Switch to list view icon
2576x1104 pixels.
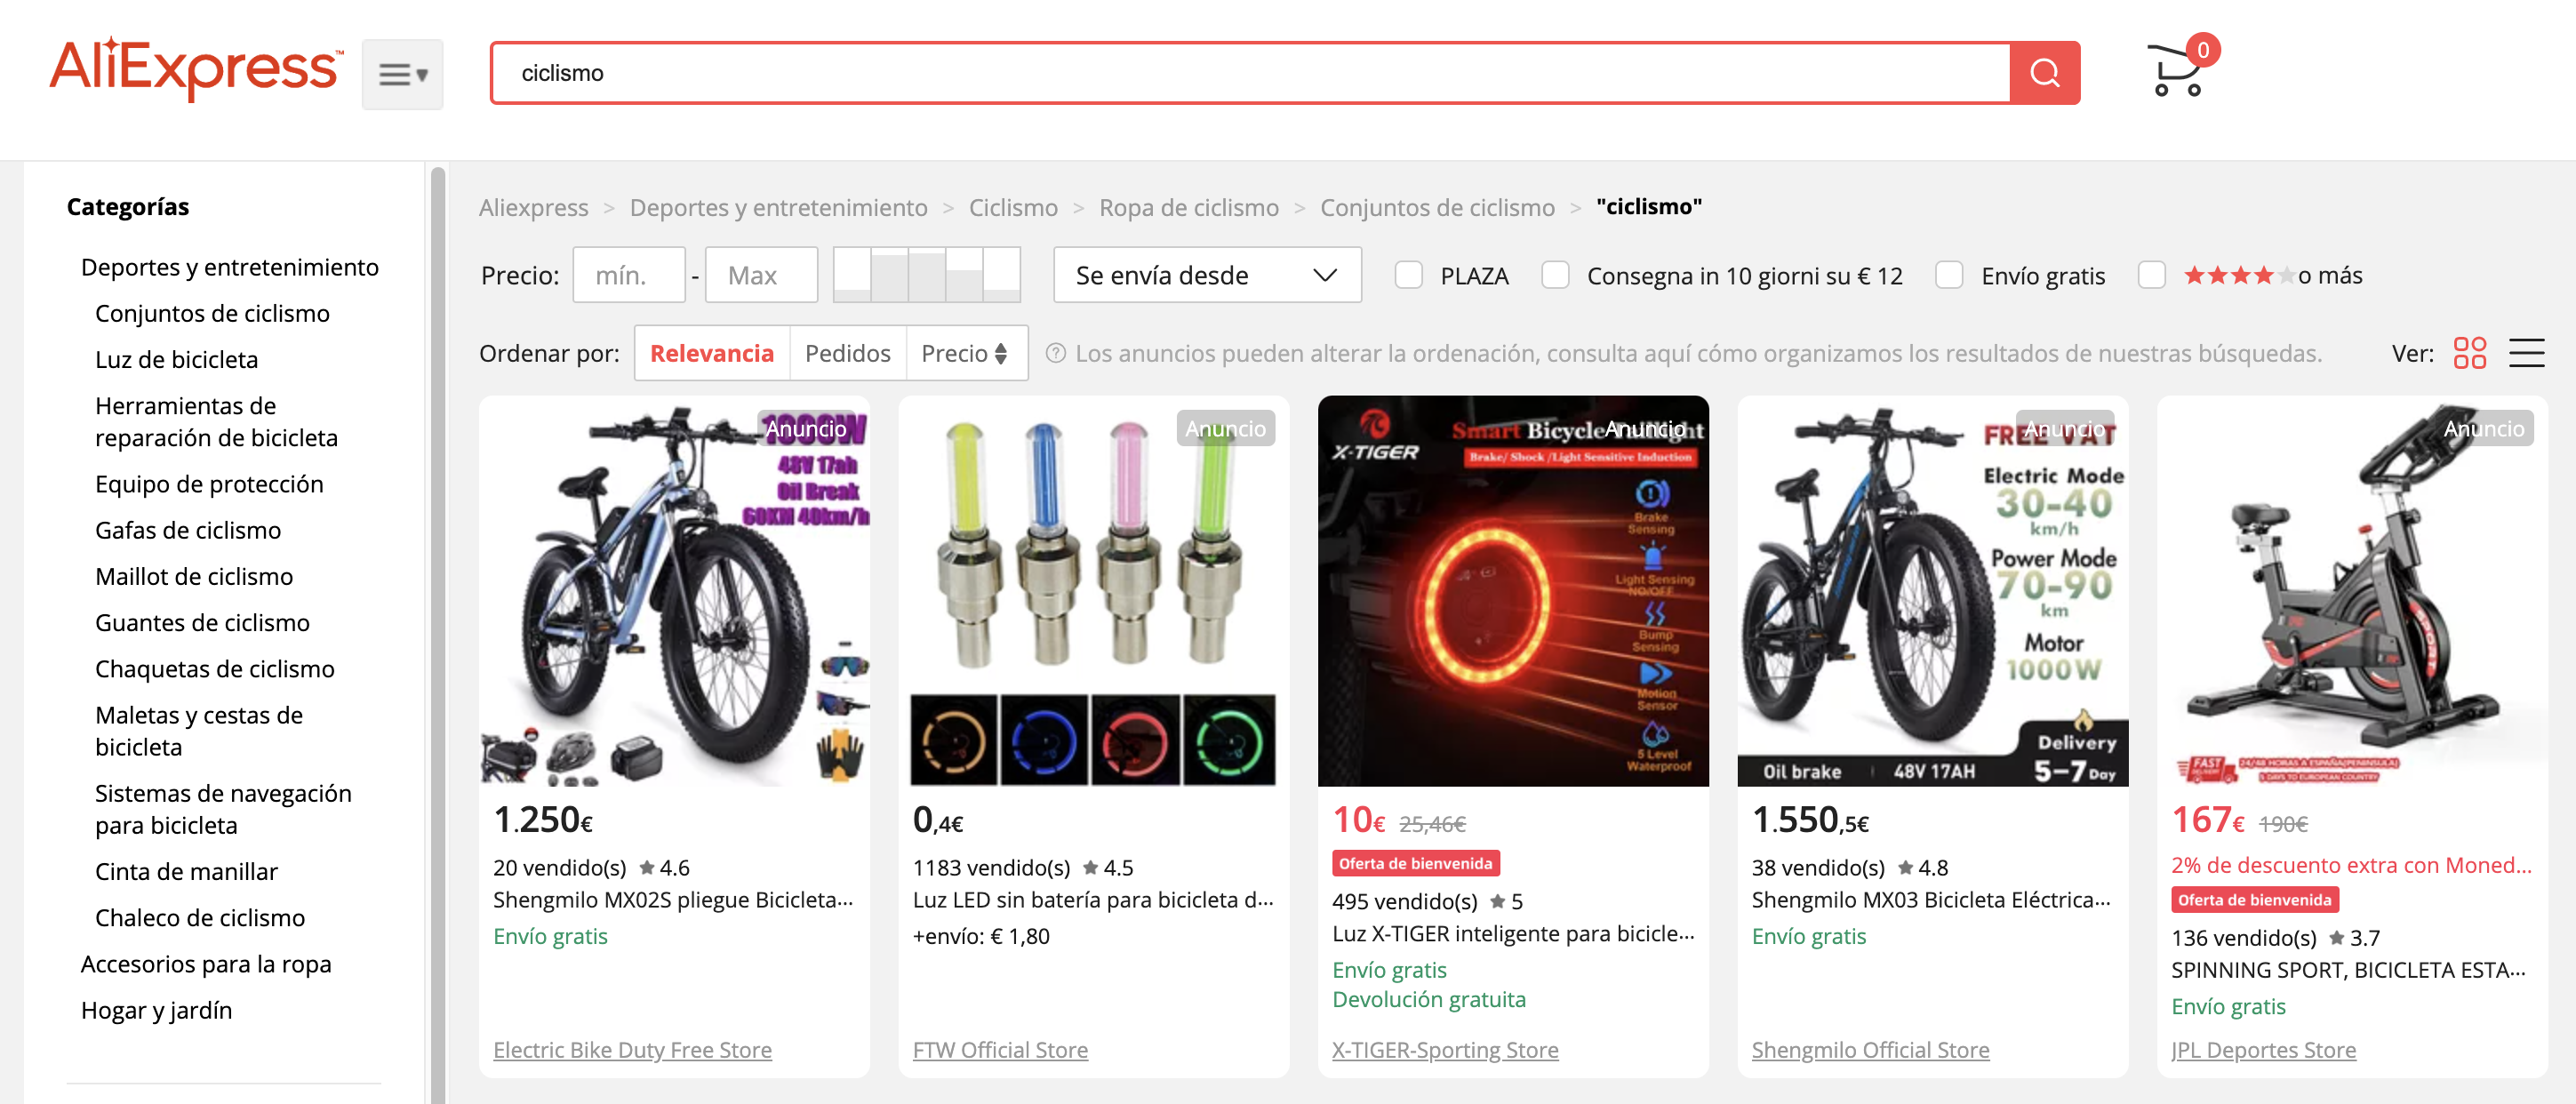2526,353
